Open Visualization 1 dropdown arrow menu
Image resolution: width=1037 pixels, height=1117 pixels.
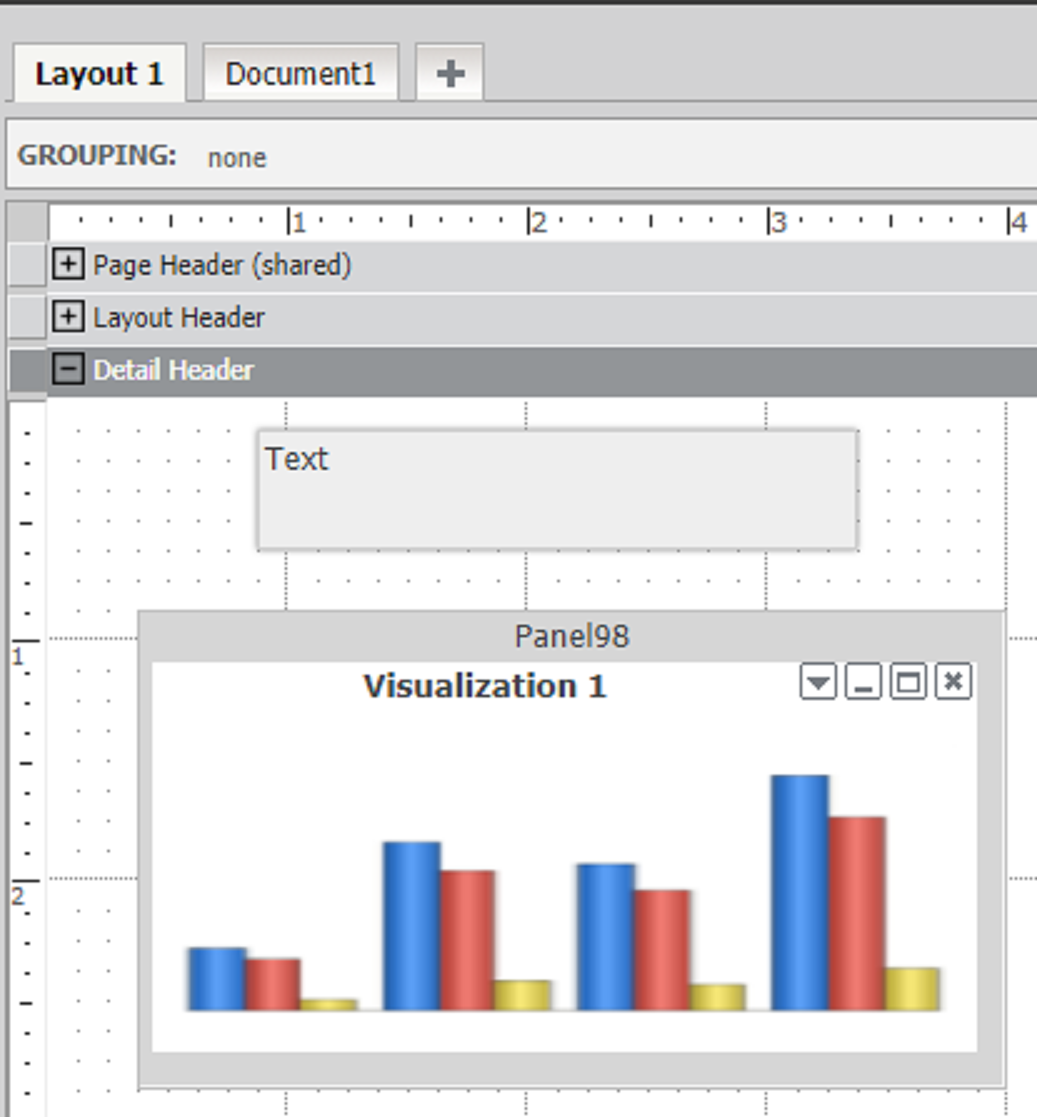818,683
